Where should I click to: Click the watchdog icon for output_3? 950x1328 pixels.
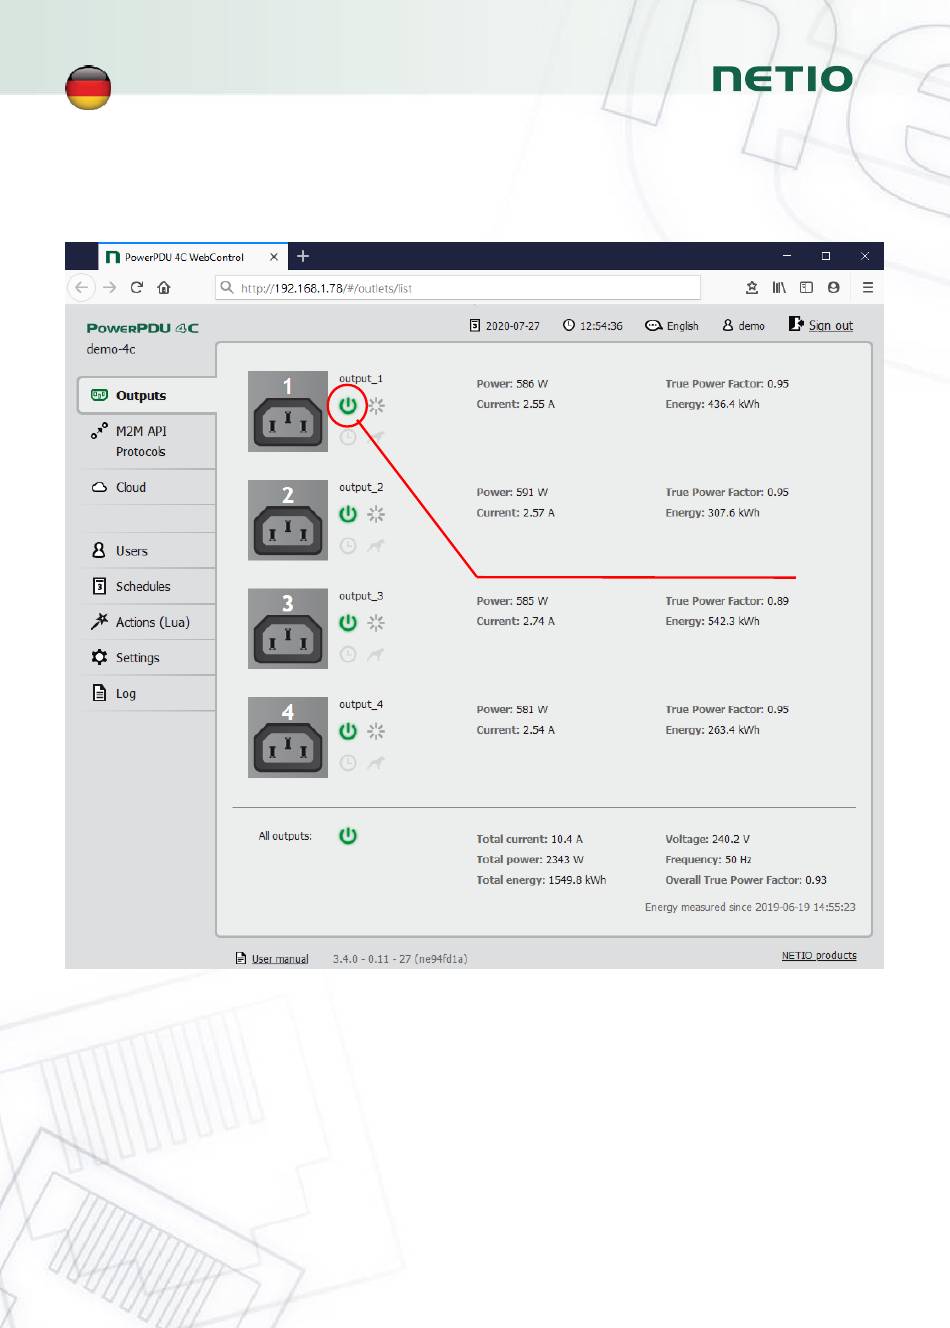tap(376, 655)
